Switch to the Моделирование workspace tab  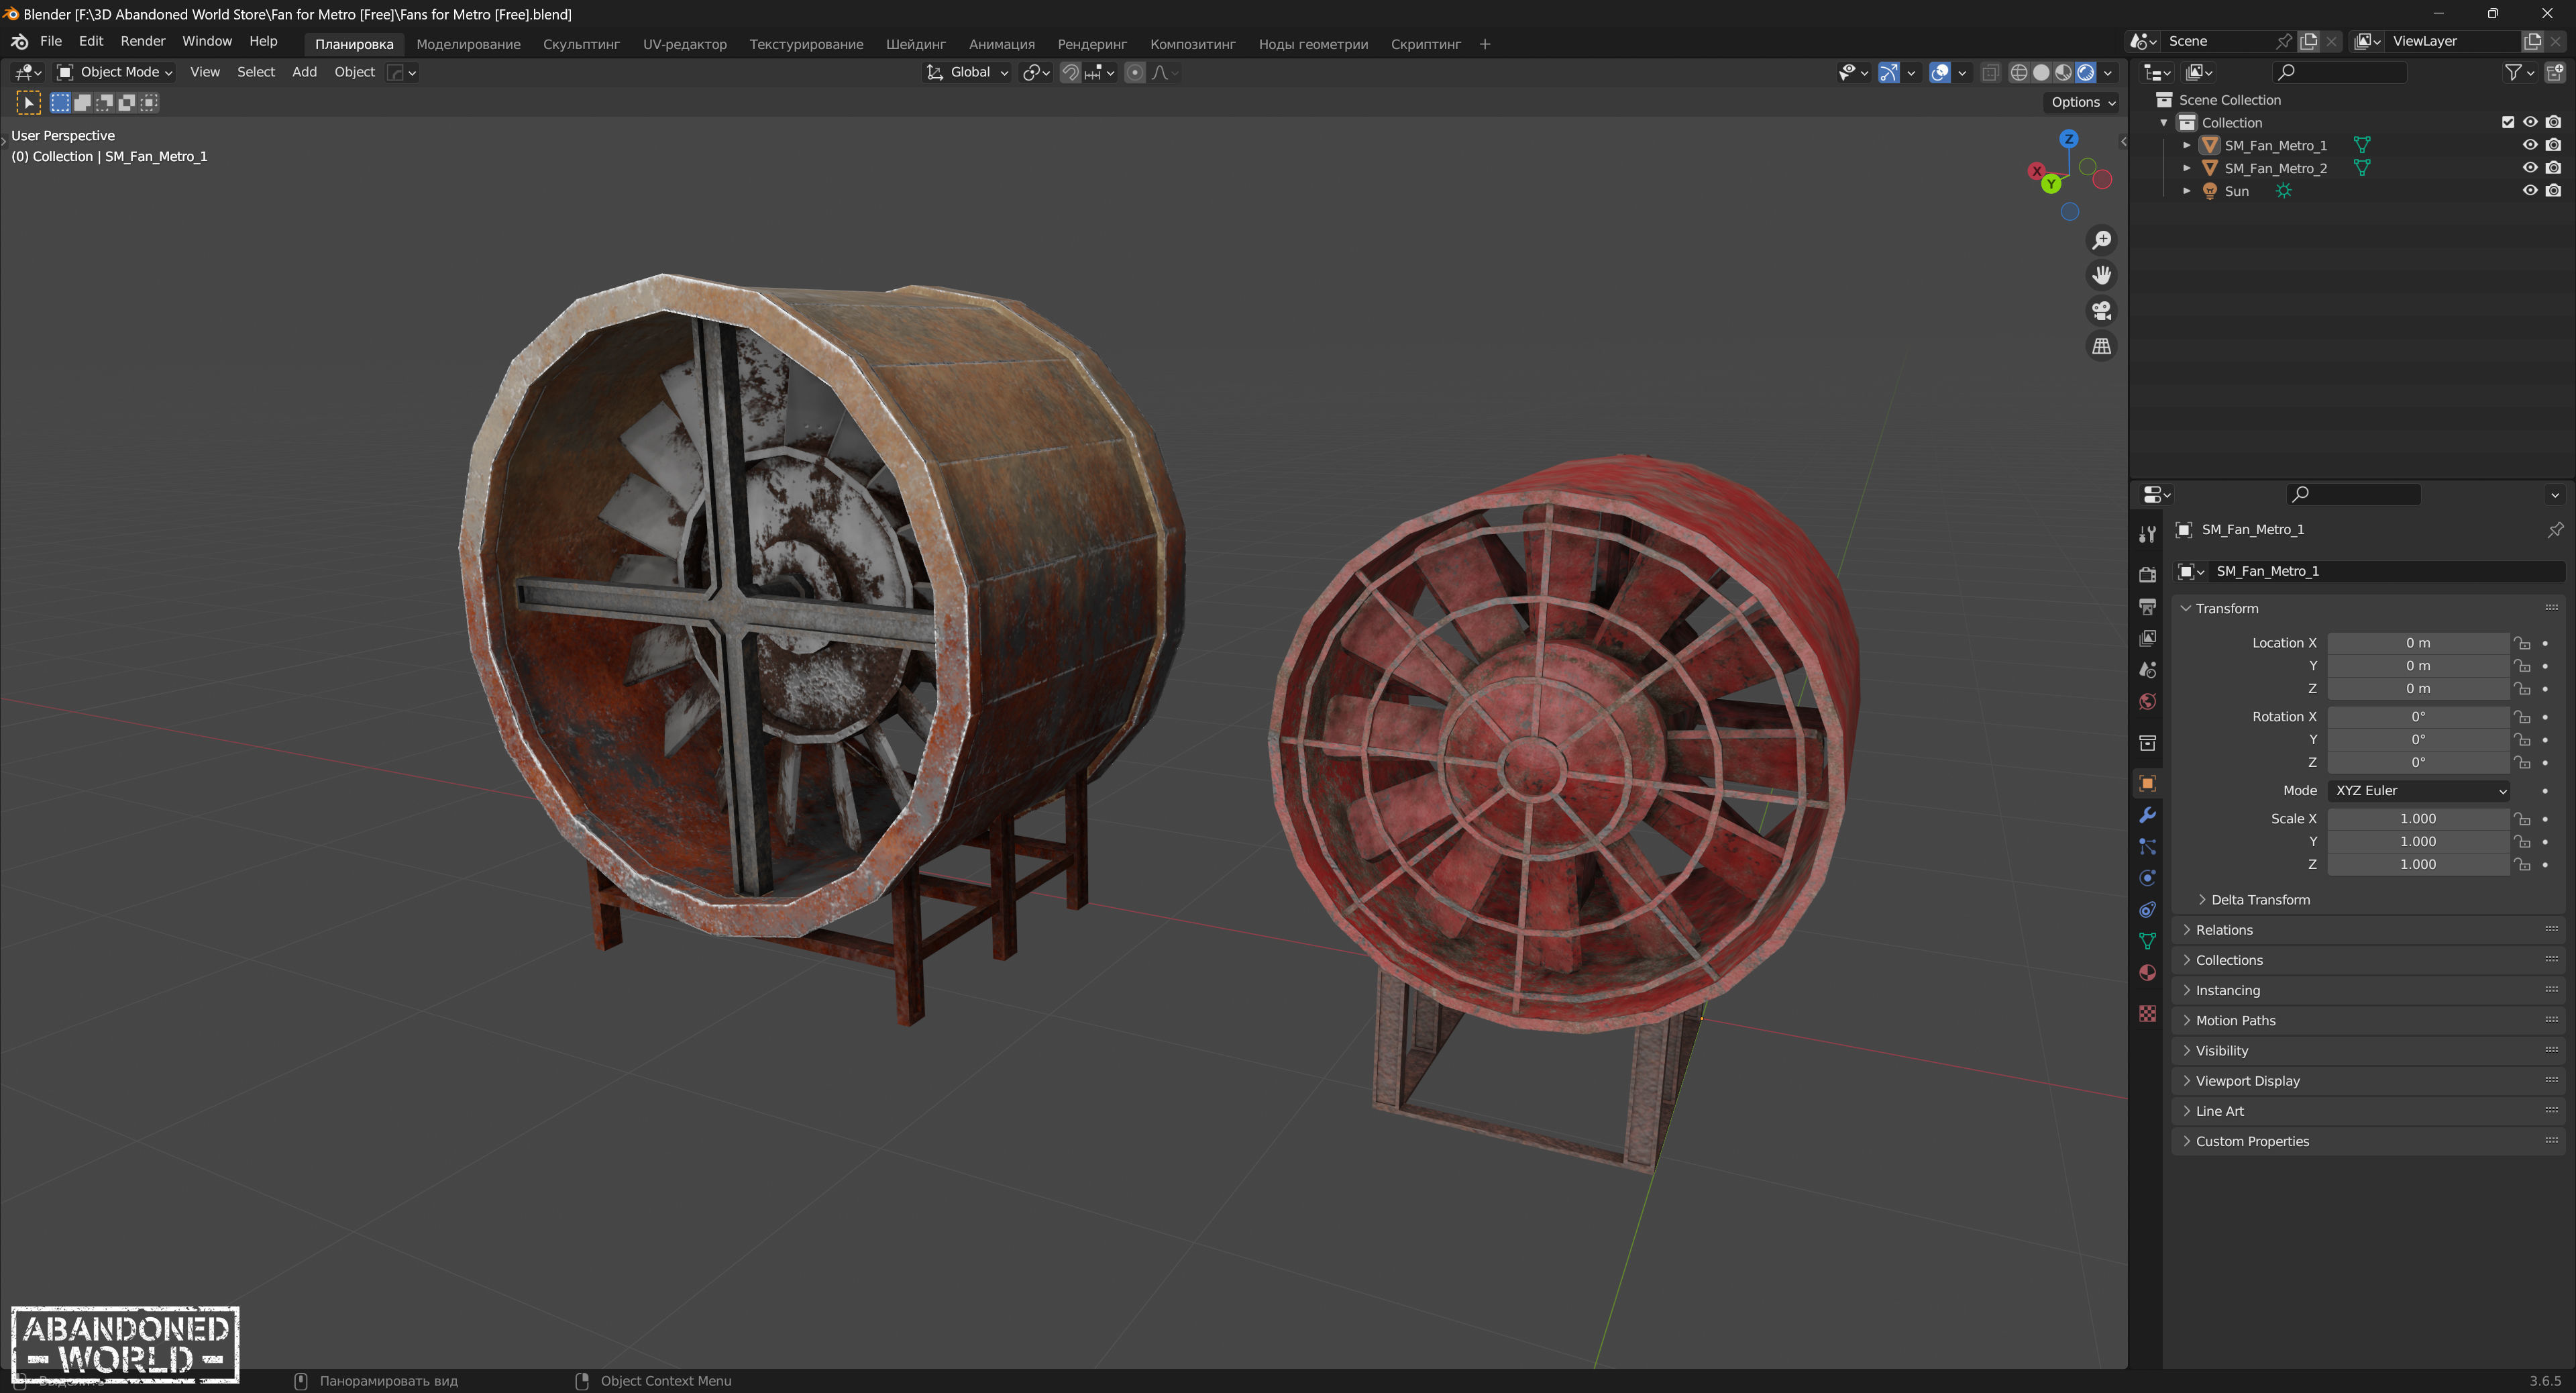click(468, 44)
